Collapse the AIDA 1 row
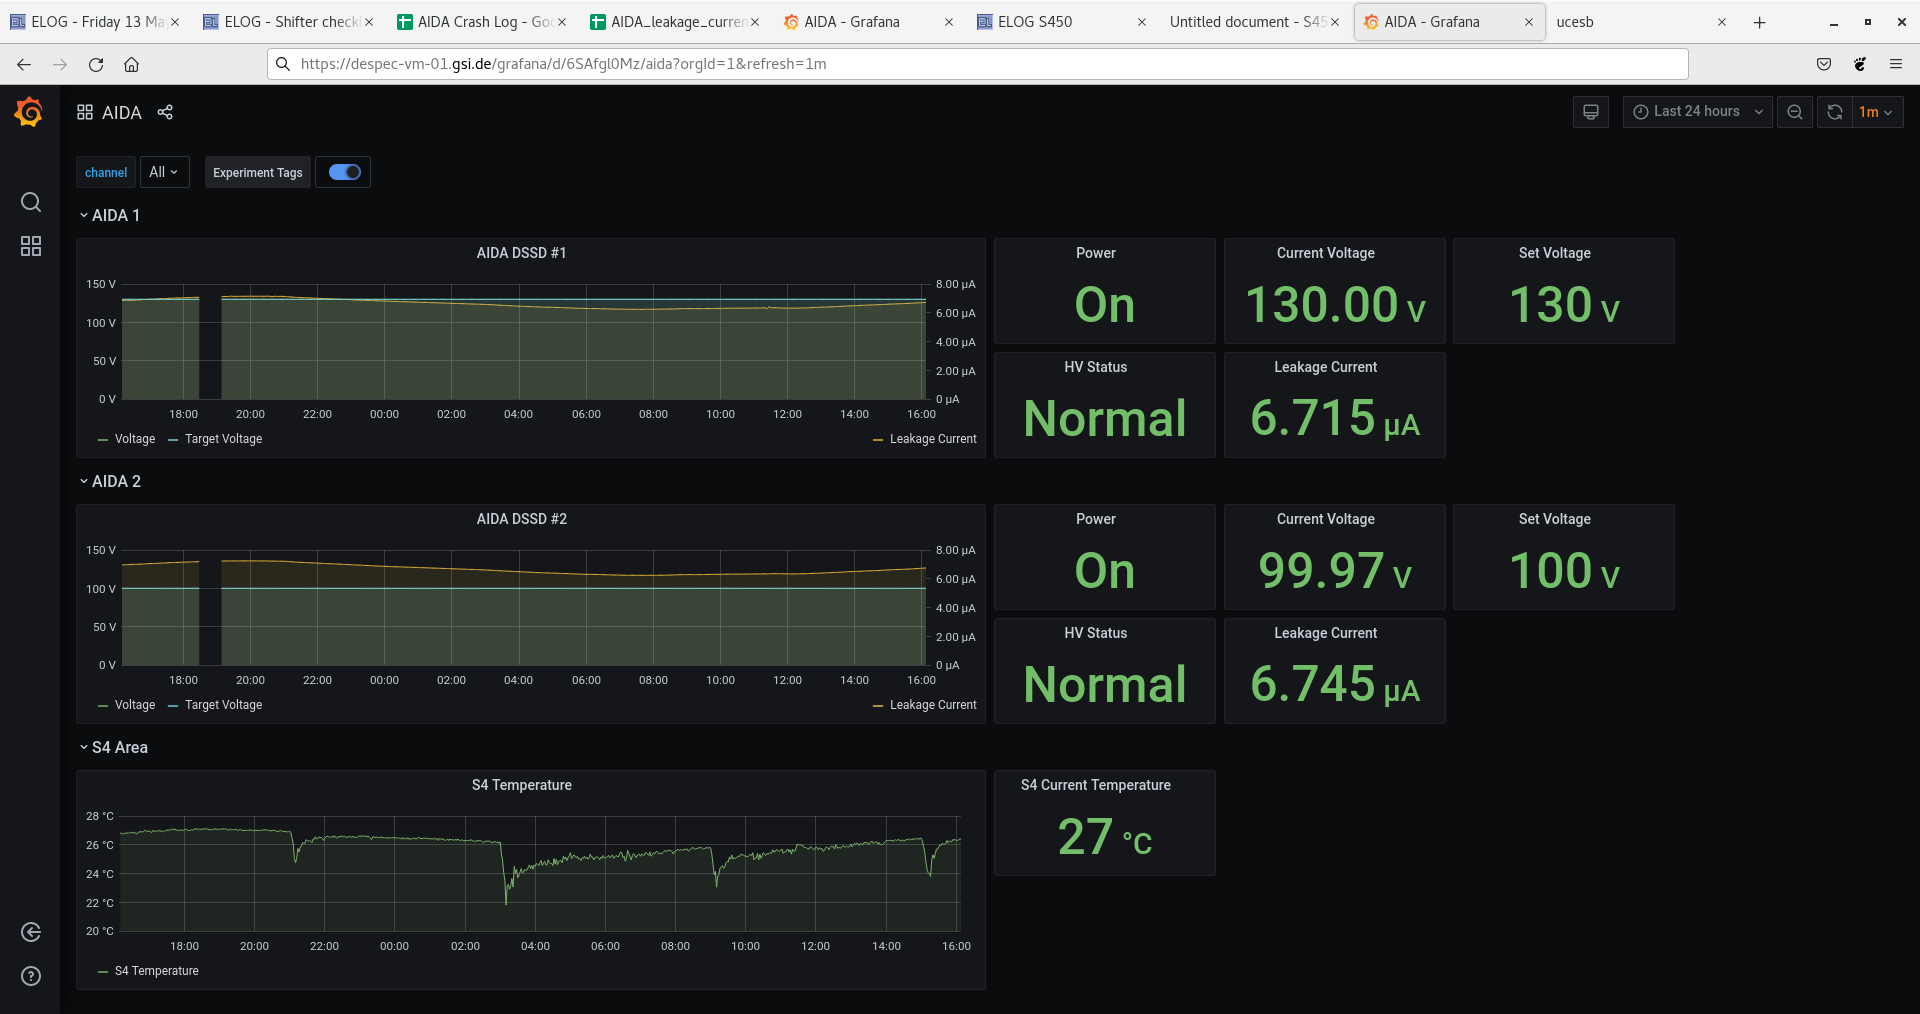 tap(110, 215)
